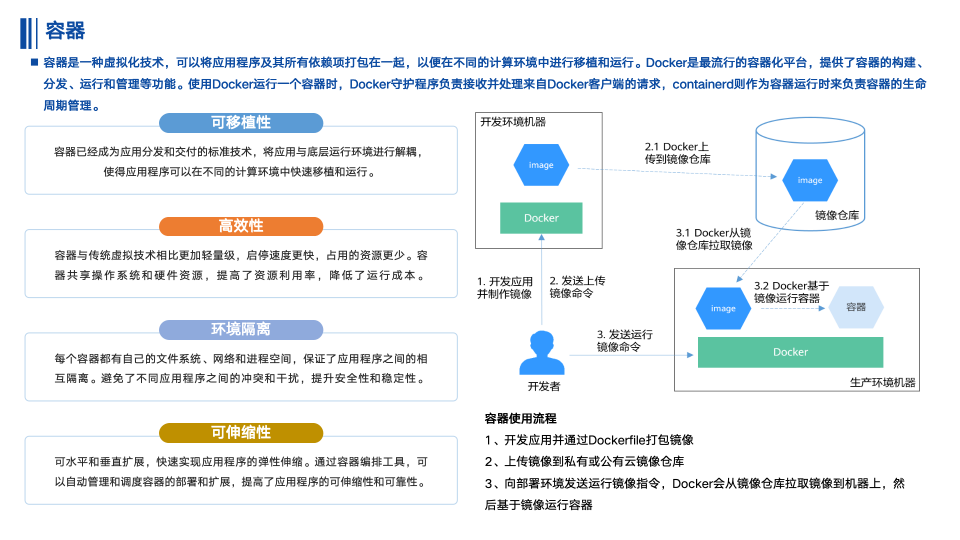The image size is (960, 540).
Task: Click the 可移植性 blue pill header
Action: (x=241, y=122)
